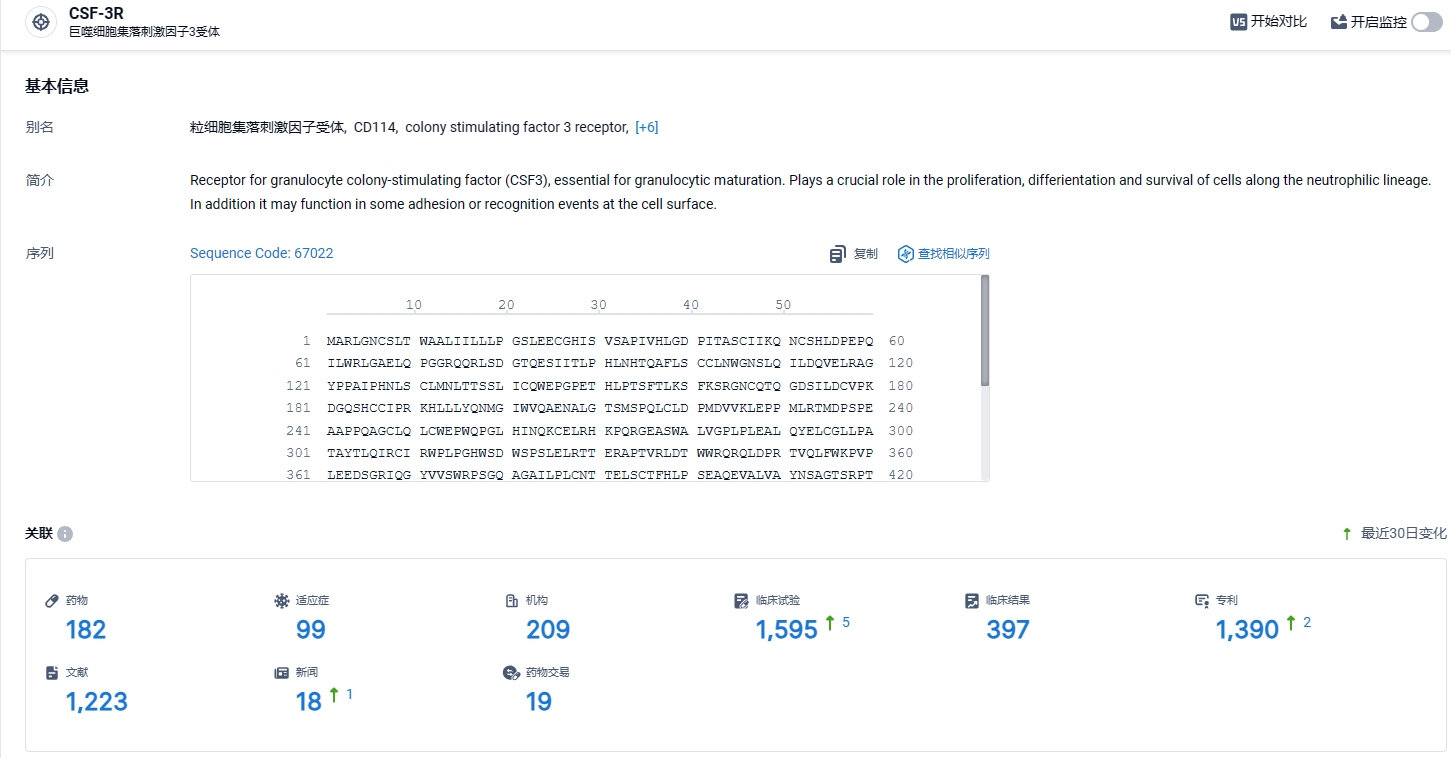Click the VS compare icon
The image size is (1451, 758).
(x=1238, y=22)
